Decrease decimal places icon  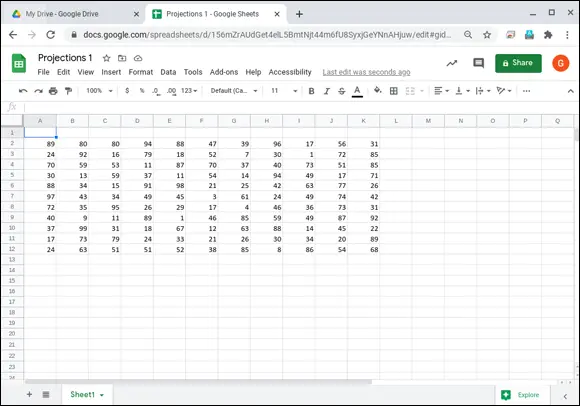tap(156, 91)
